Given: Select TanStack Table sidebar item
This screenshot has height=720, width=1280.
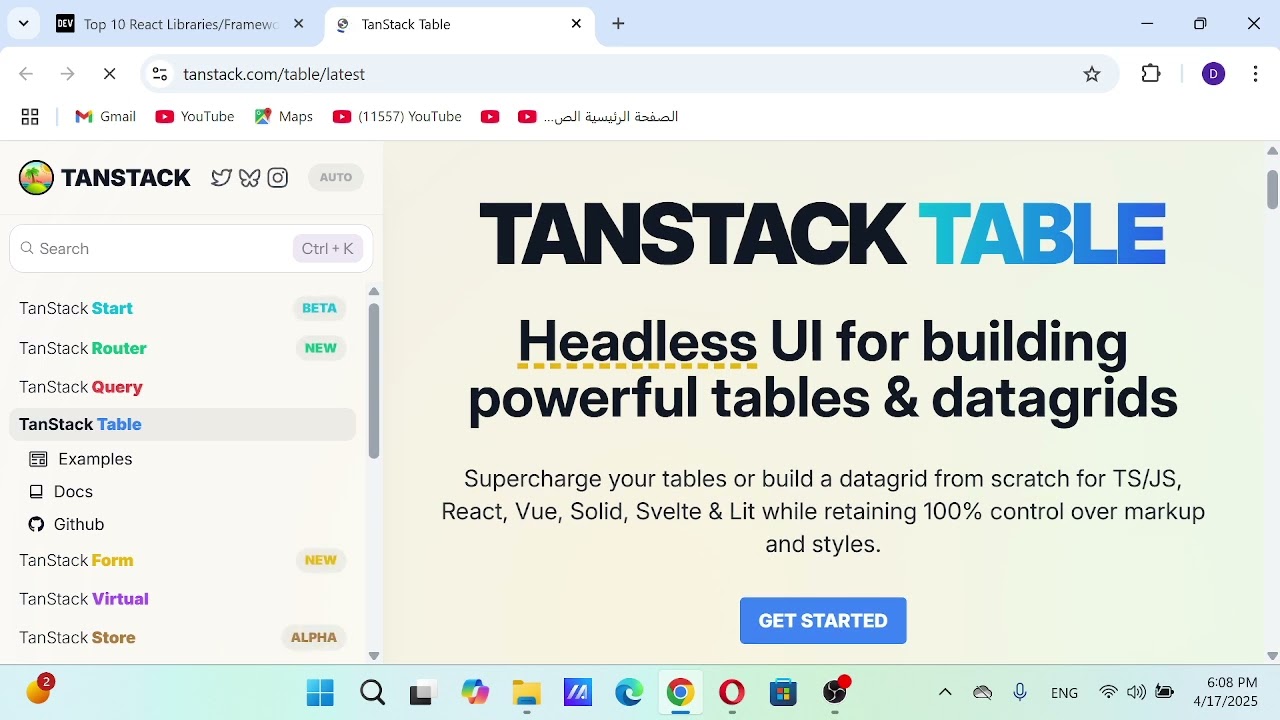Looking at the screenshot, I should click(182, 424).
